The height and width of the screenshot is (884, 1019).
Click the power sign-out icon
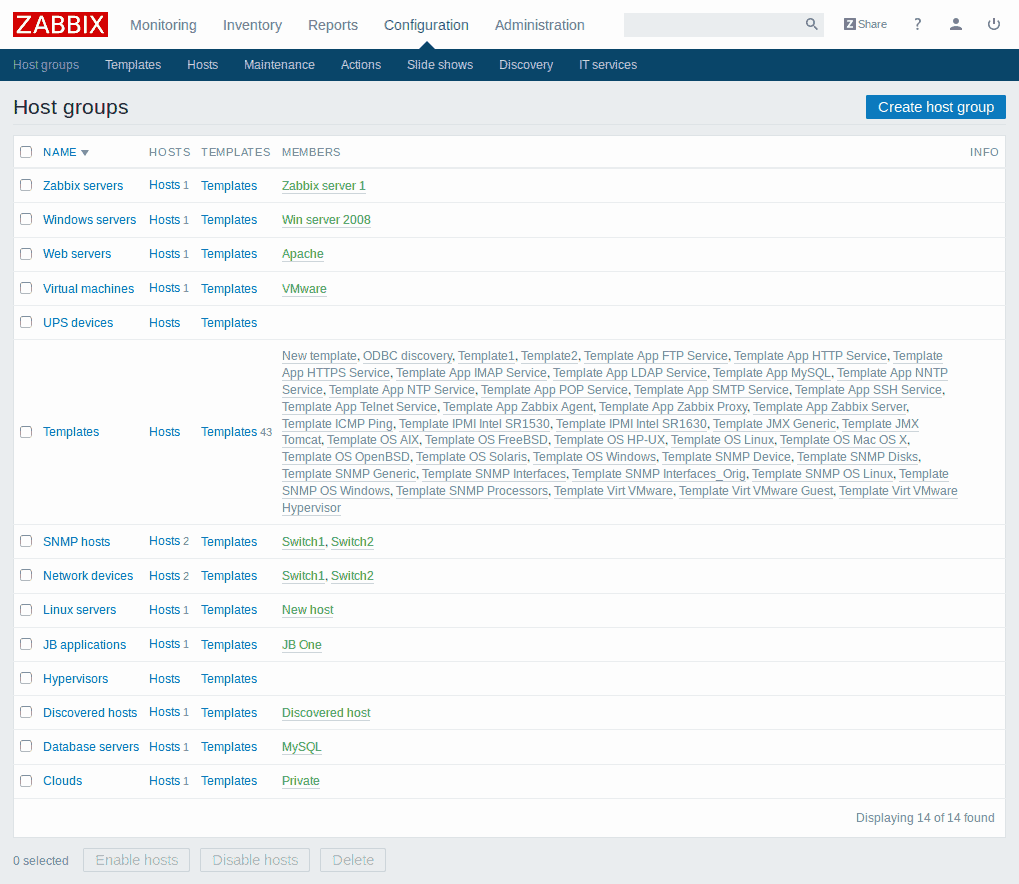[x=994, y=25]
